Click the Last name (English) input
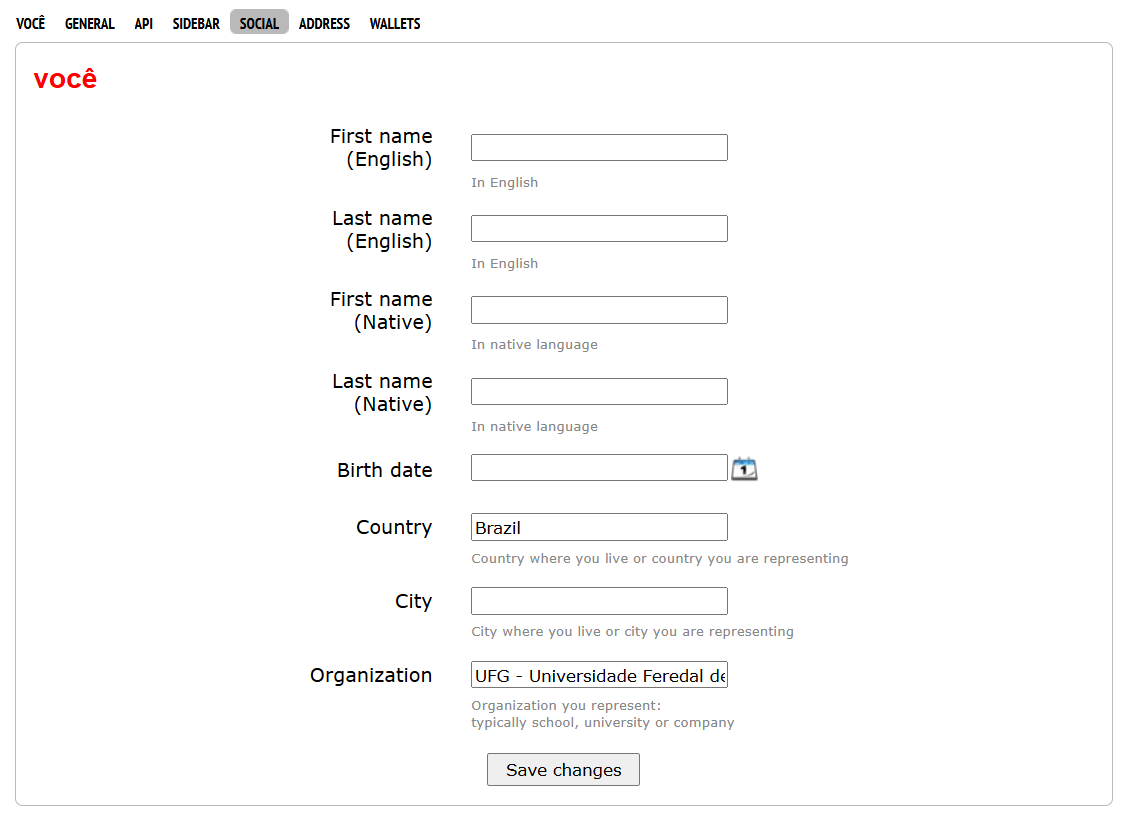Image resolution: width=1127 pixels, height=824 pixels. pyautogui.click(x=599, y=229)
